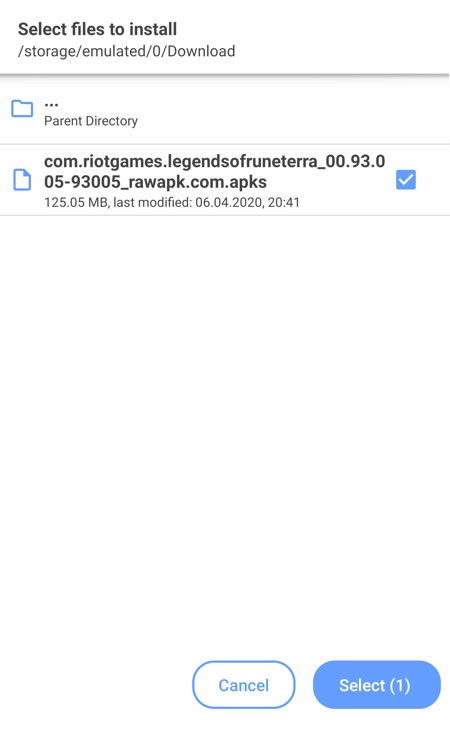
Task: Click the /storage/emulated/0/Download path text
Action: click(x=126, y=51)
